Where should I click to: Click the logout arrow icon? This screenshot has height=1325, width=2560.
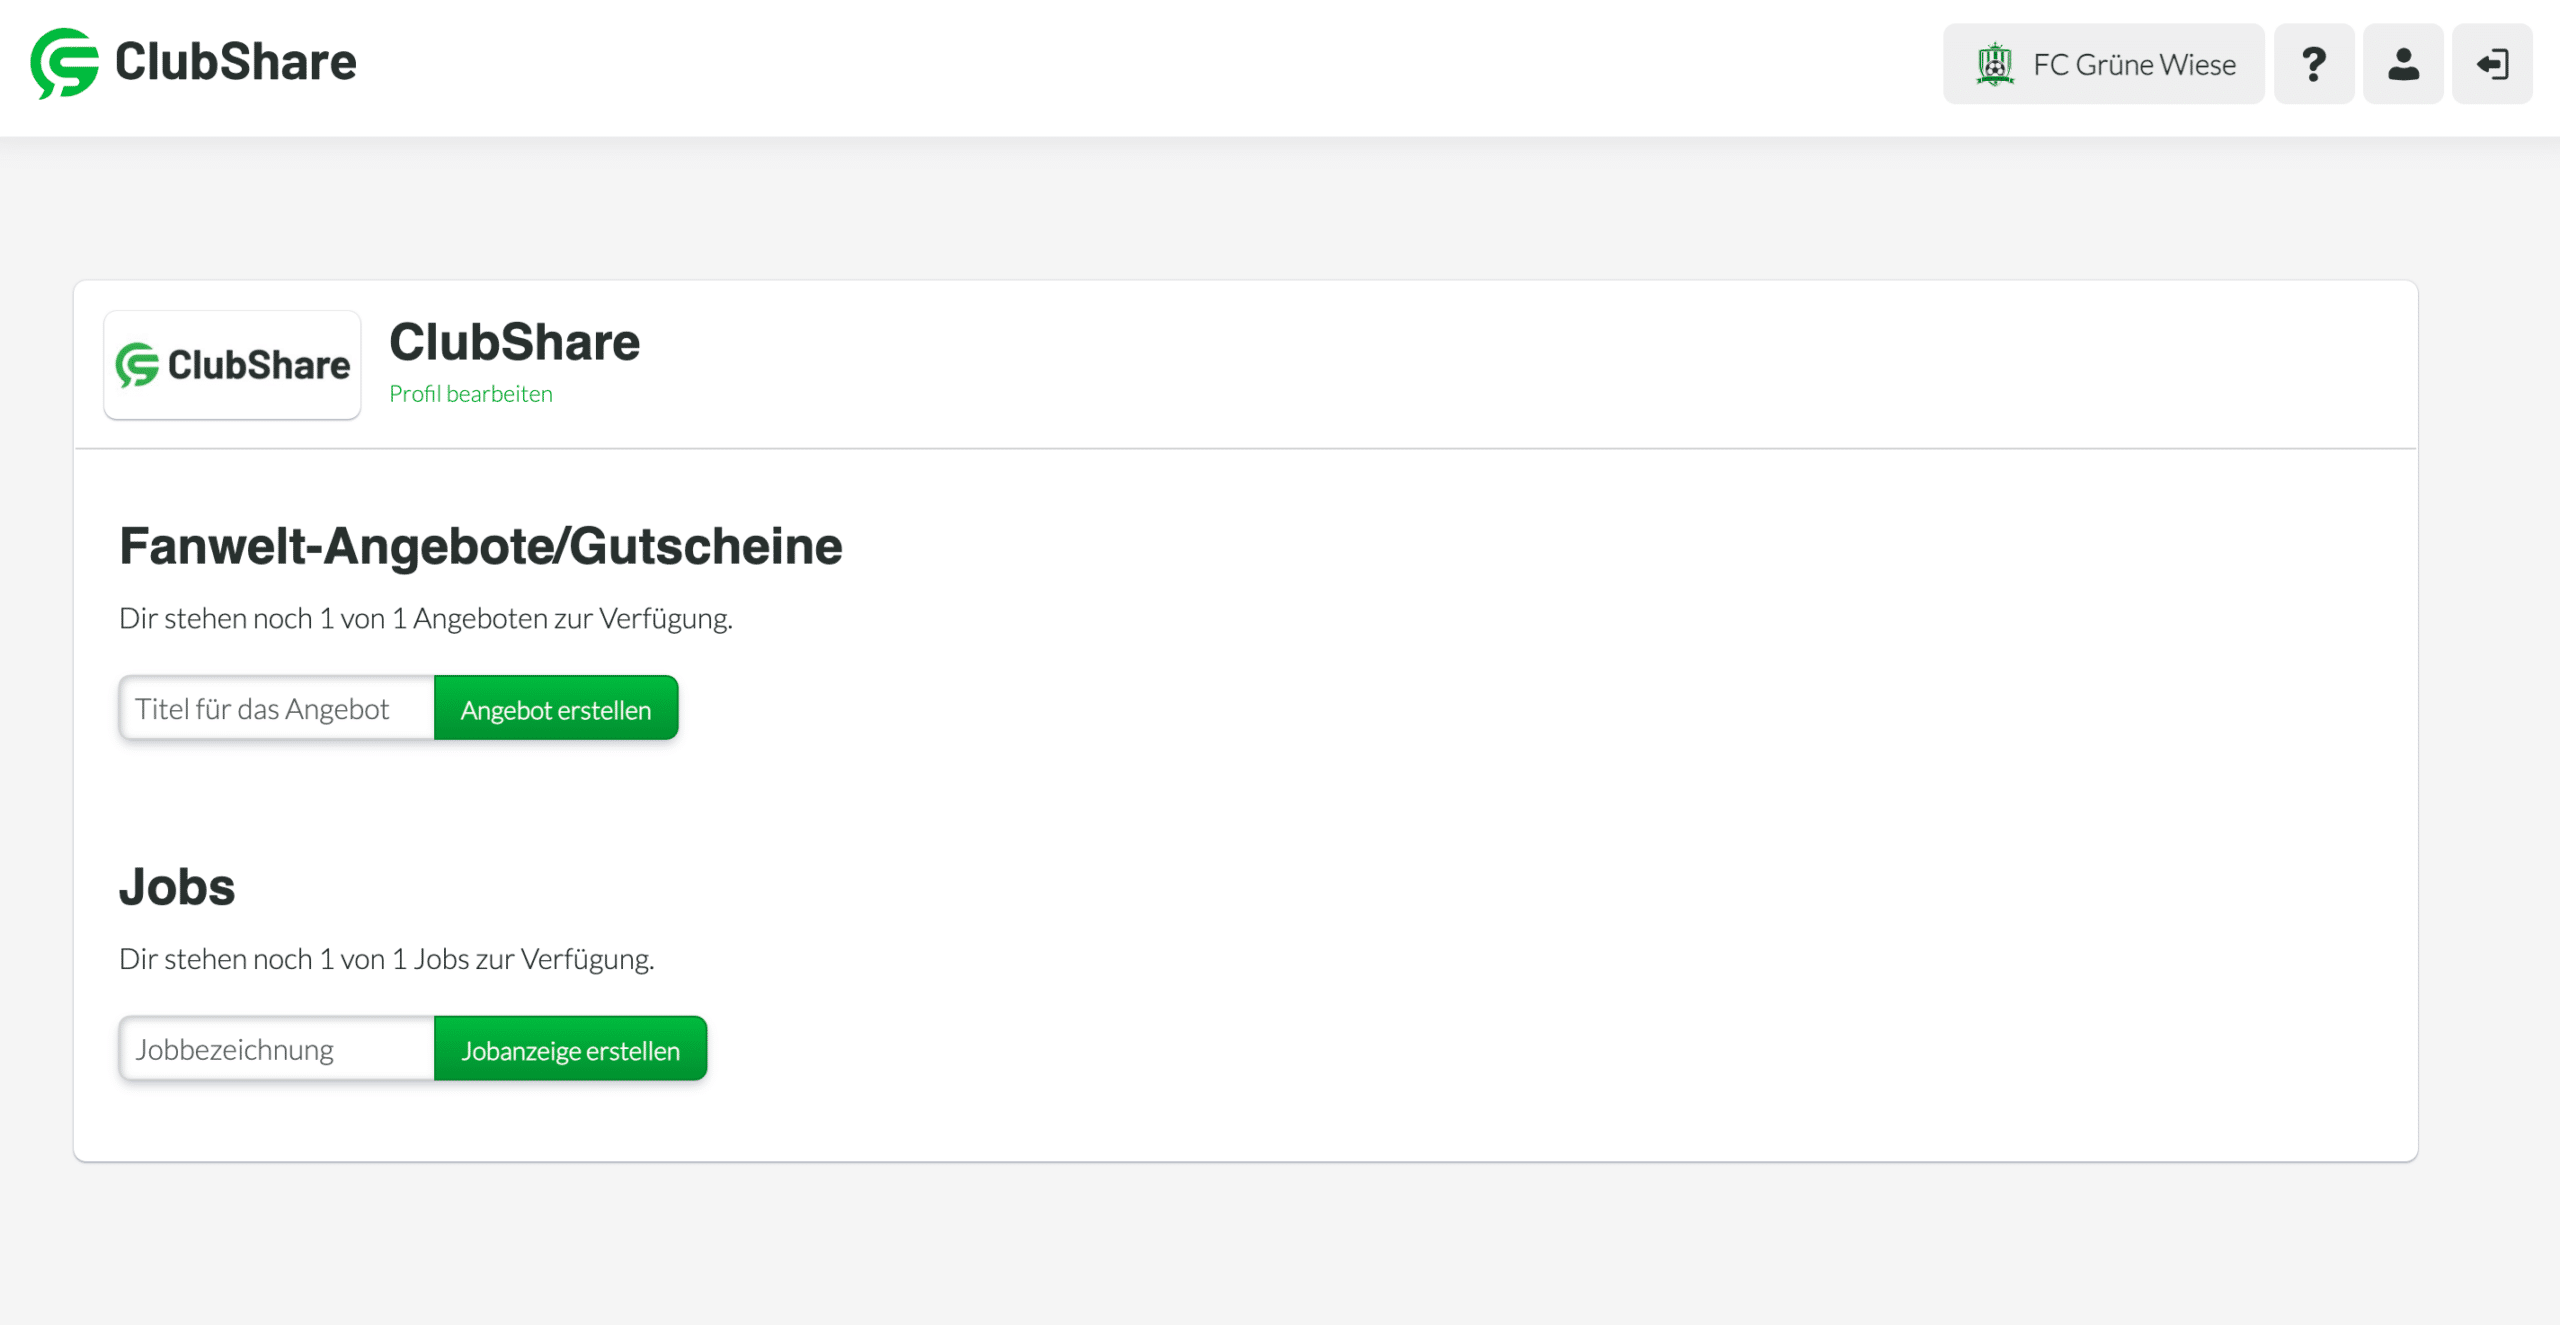pos(2492,64)
